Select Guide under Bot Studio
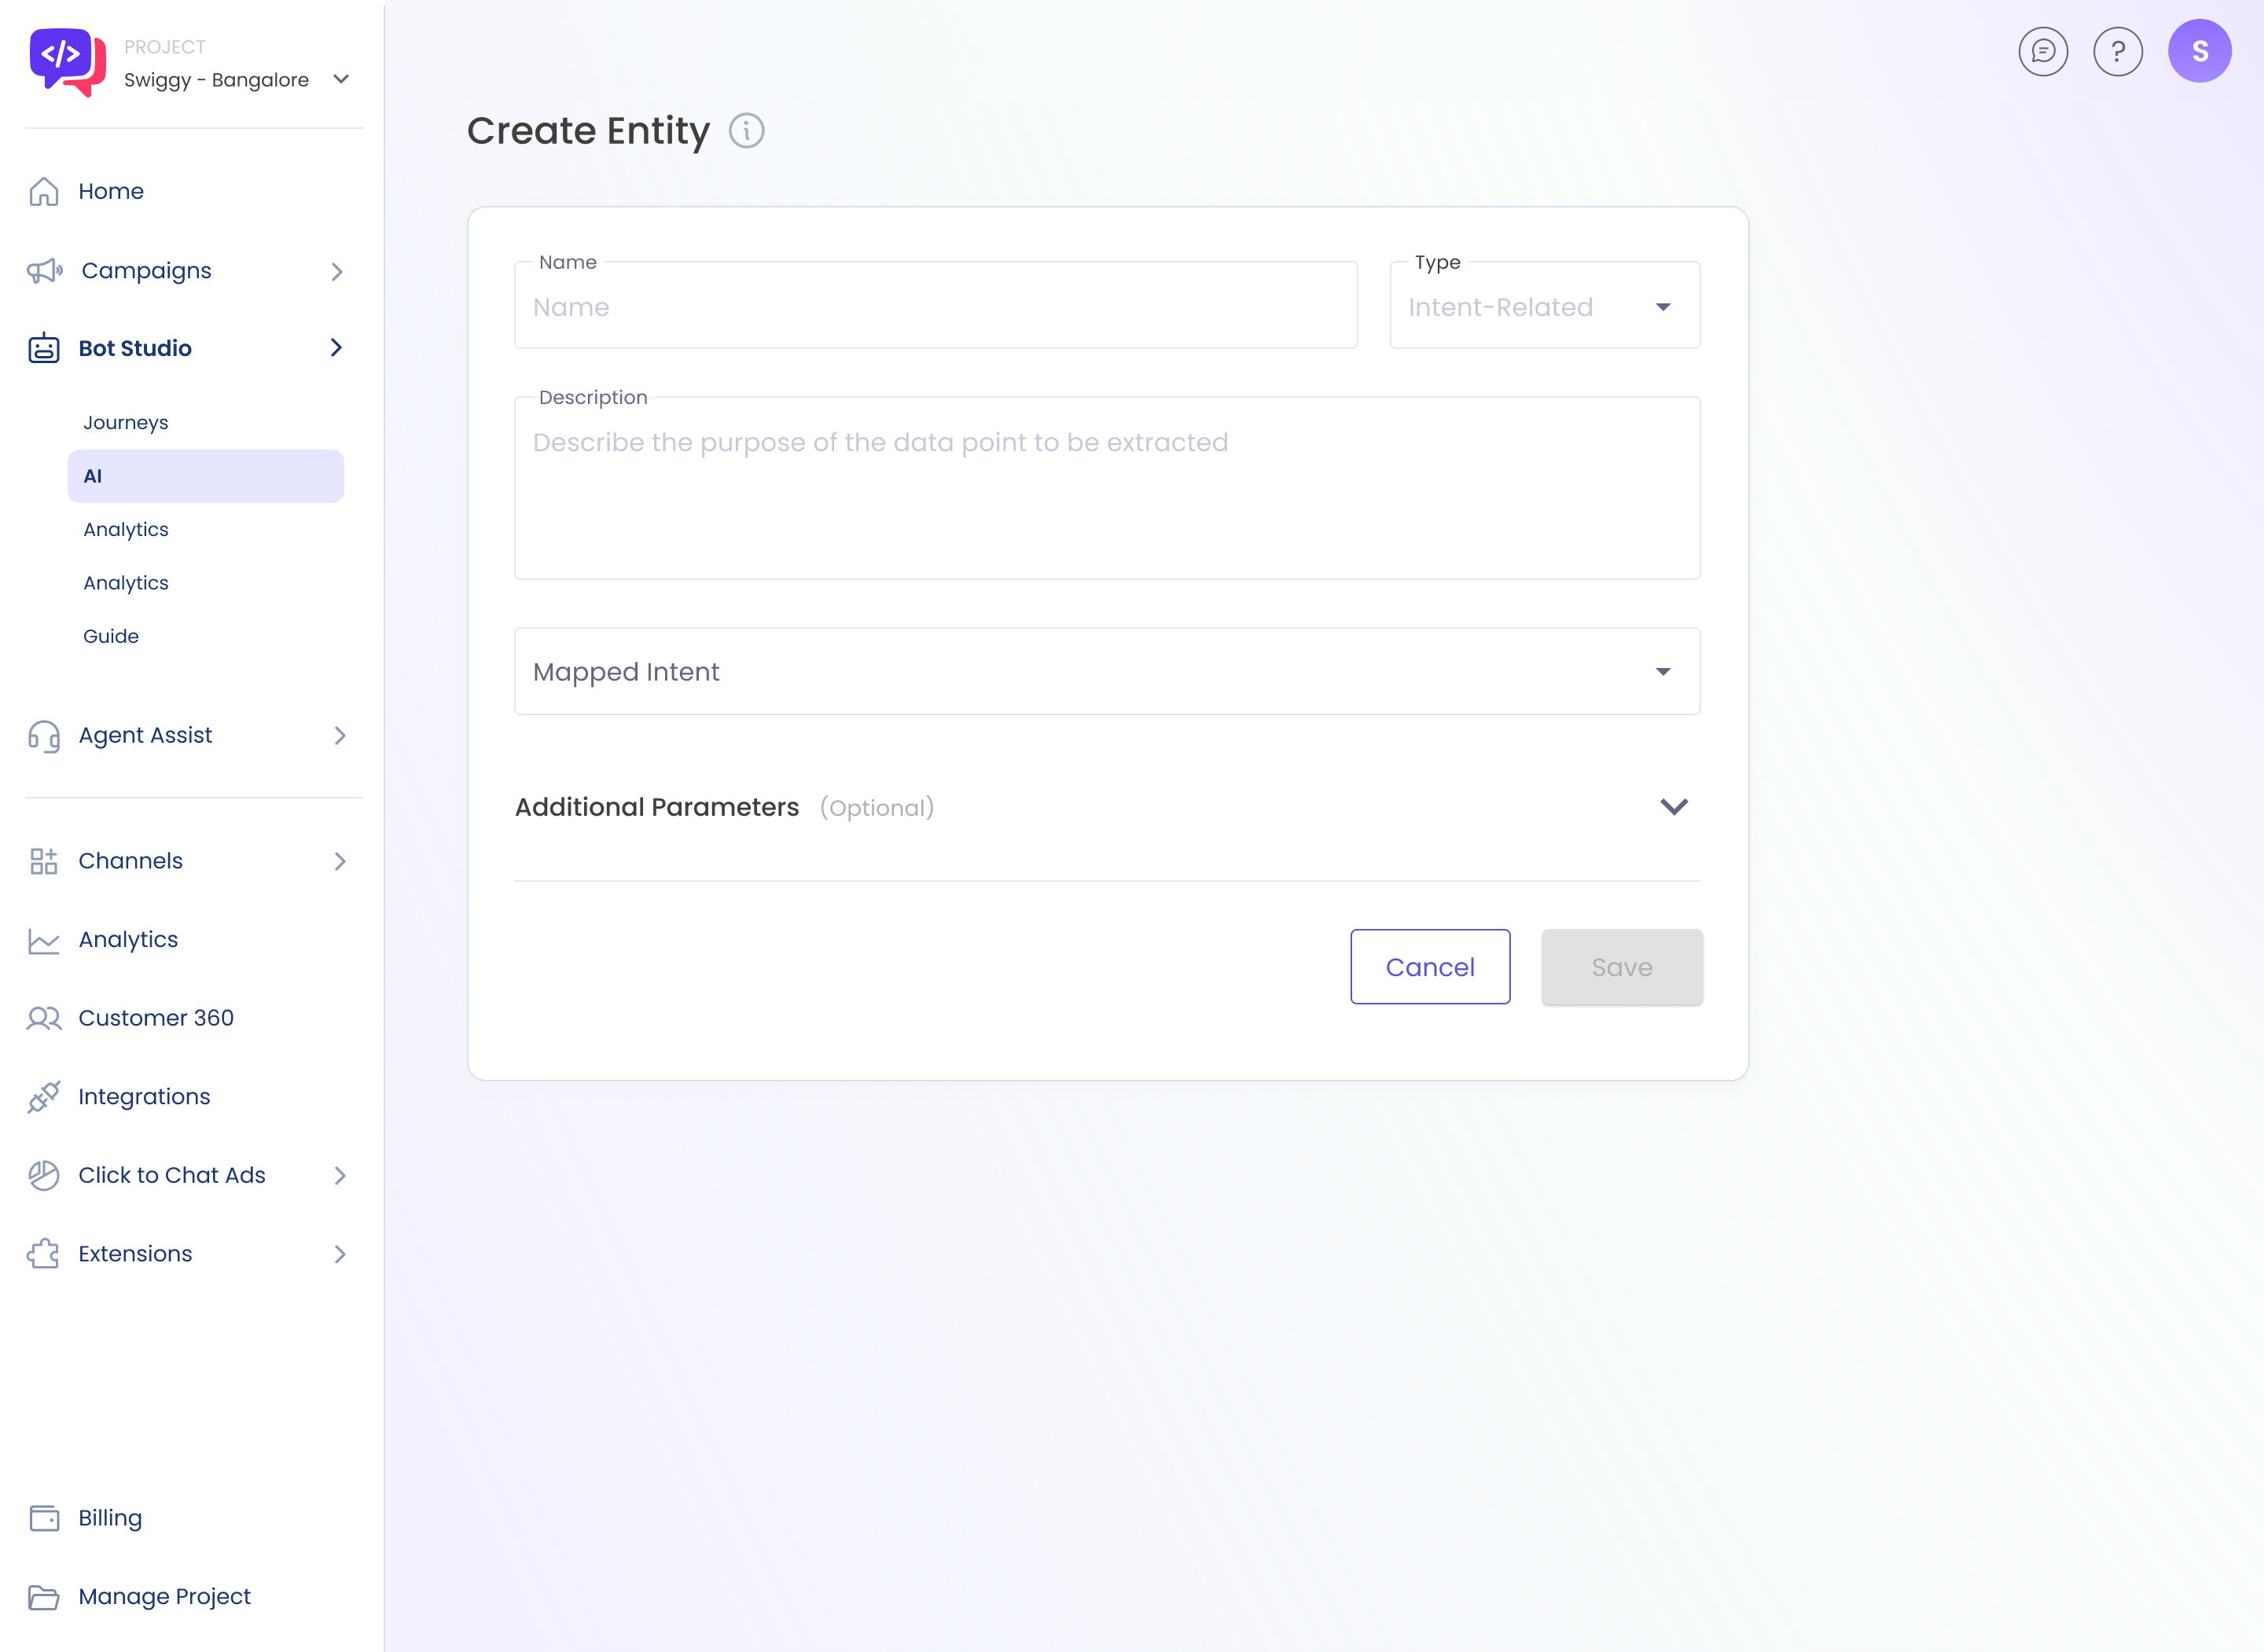 (x=111, y=636)
